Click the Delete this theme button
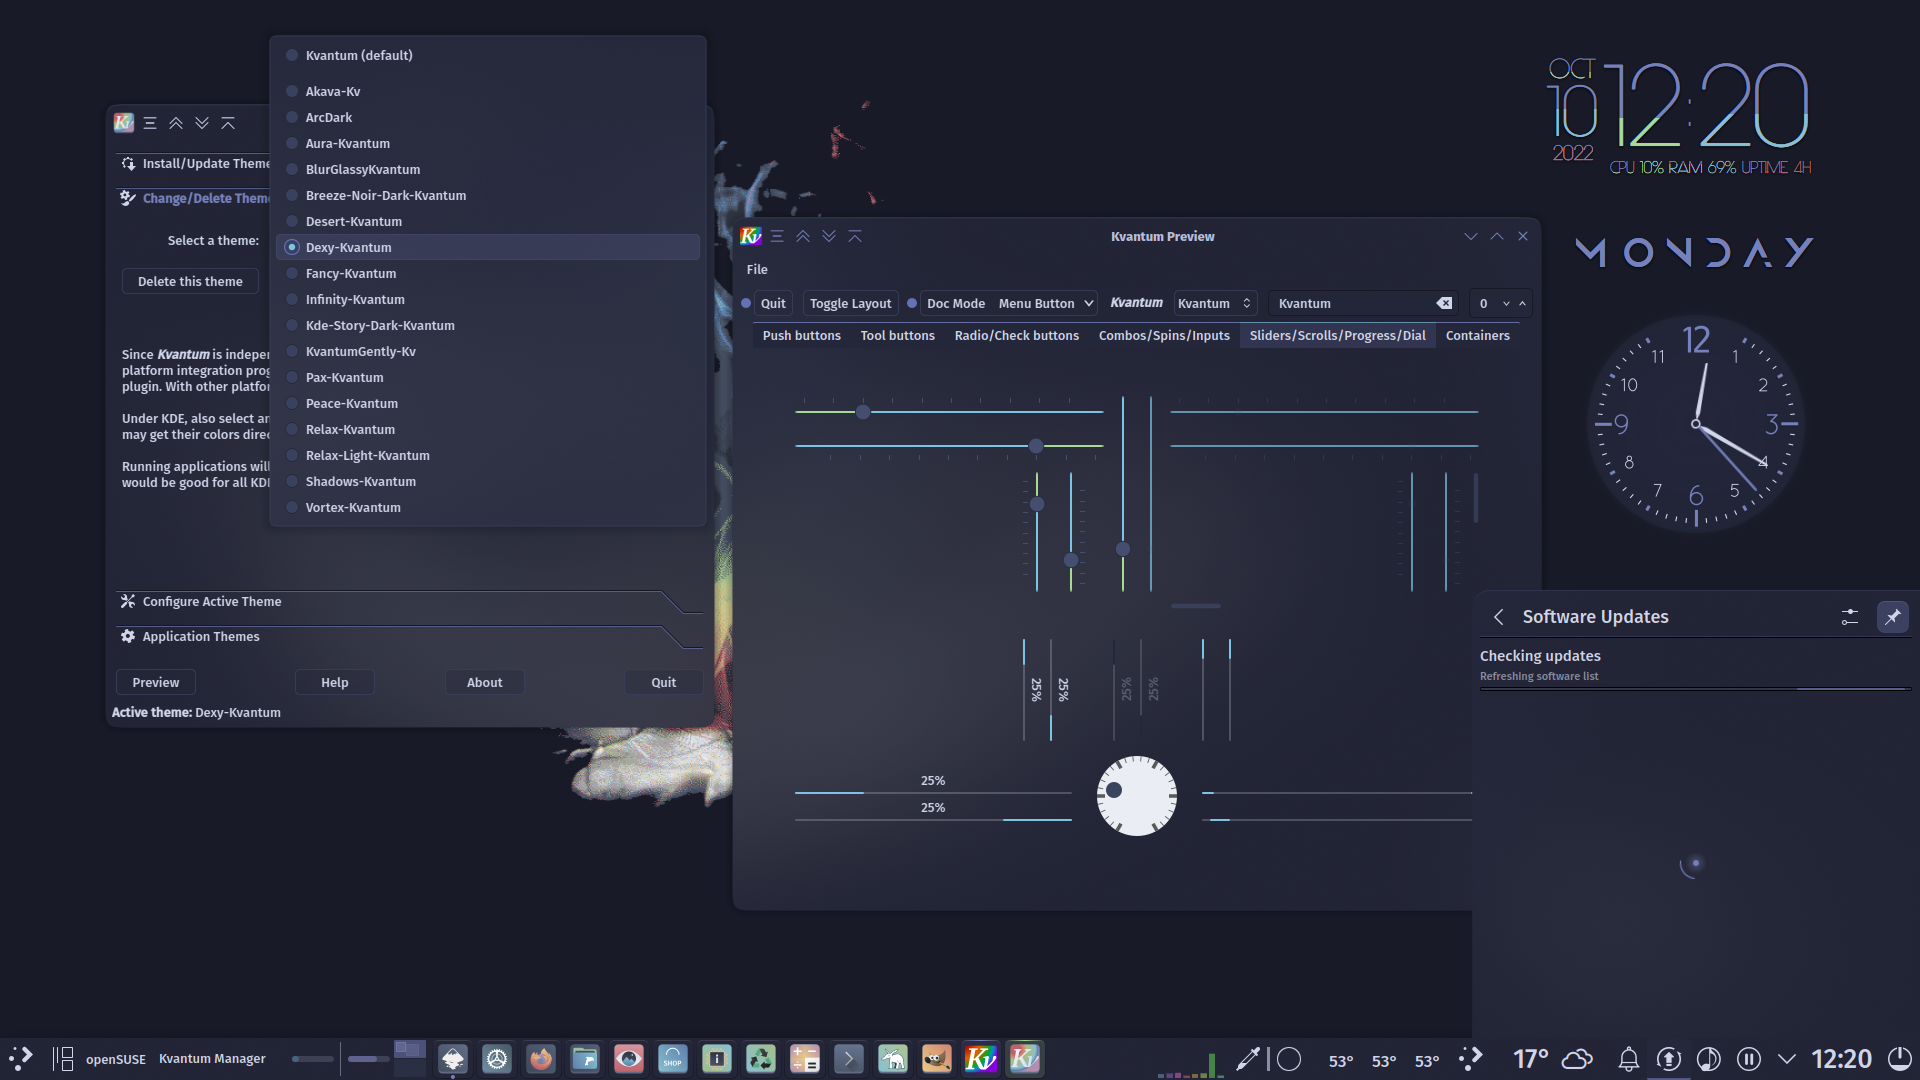 pyautogui.click(x=190, y=281)
